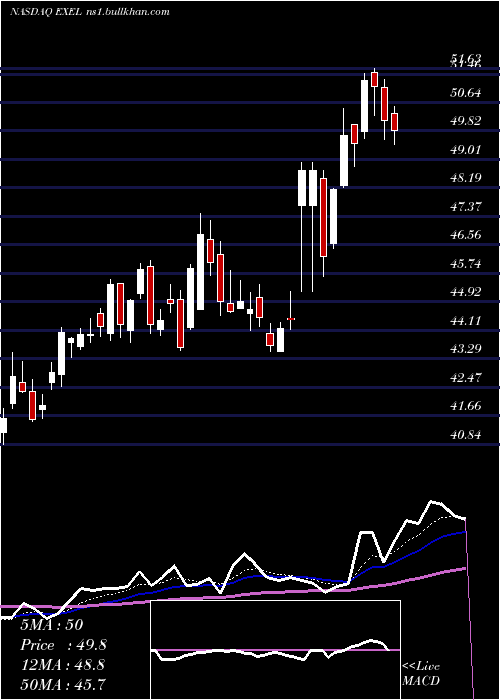Select the 47.37 price axis label
This screenshot has height=700, width=500.
[x=466, y=206]
